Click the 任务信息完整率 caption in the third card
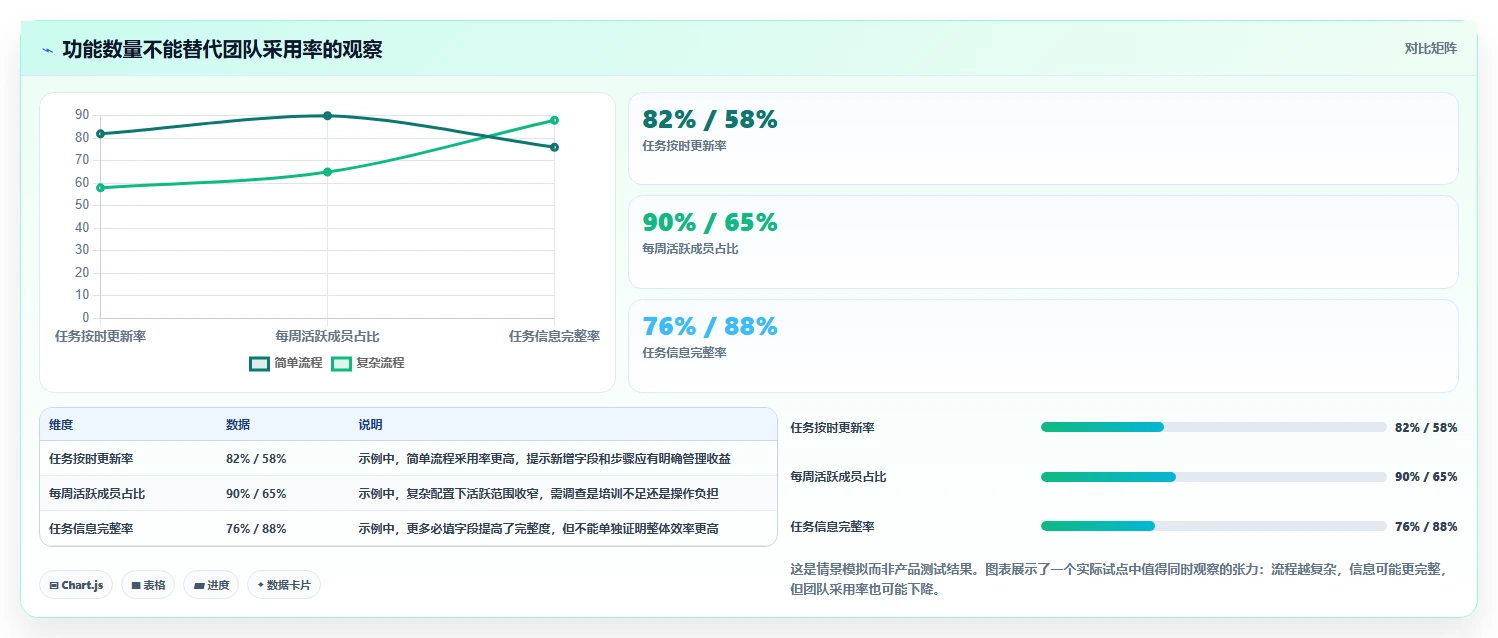Viewport: 1498px width, 638px height. [x=685, y=353]
